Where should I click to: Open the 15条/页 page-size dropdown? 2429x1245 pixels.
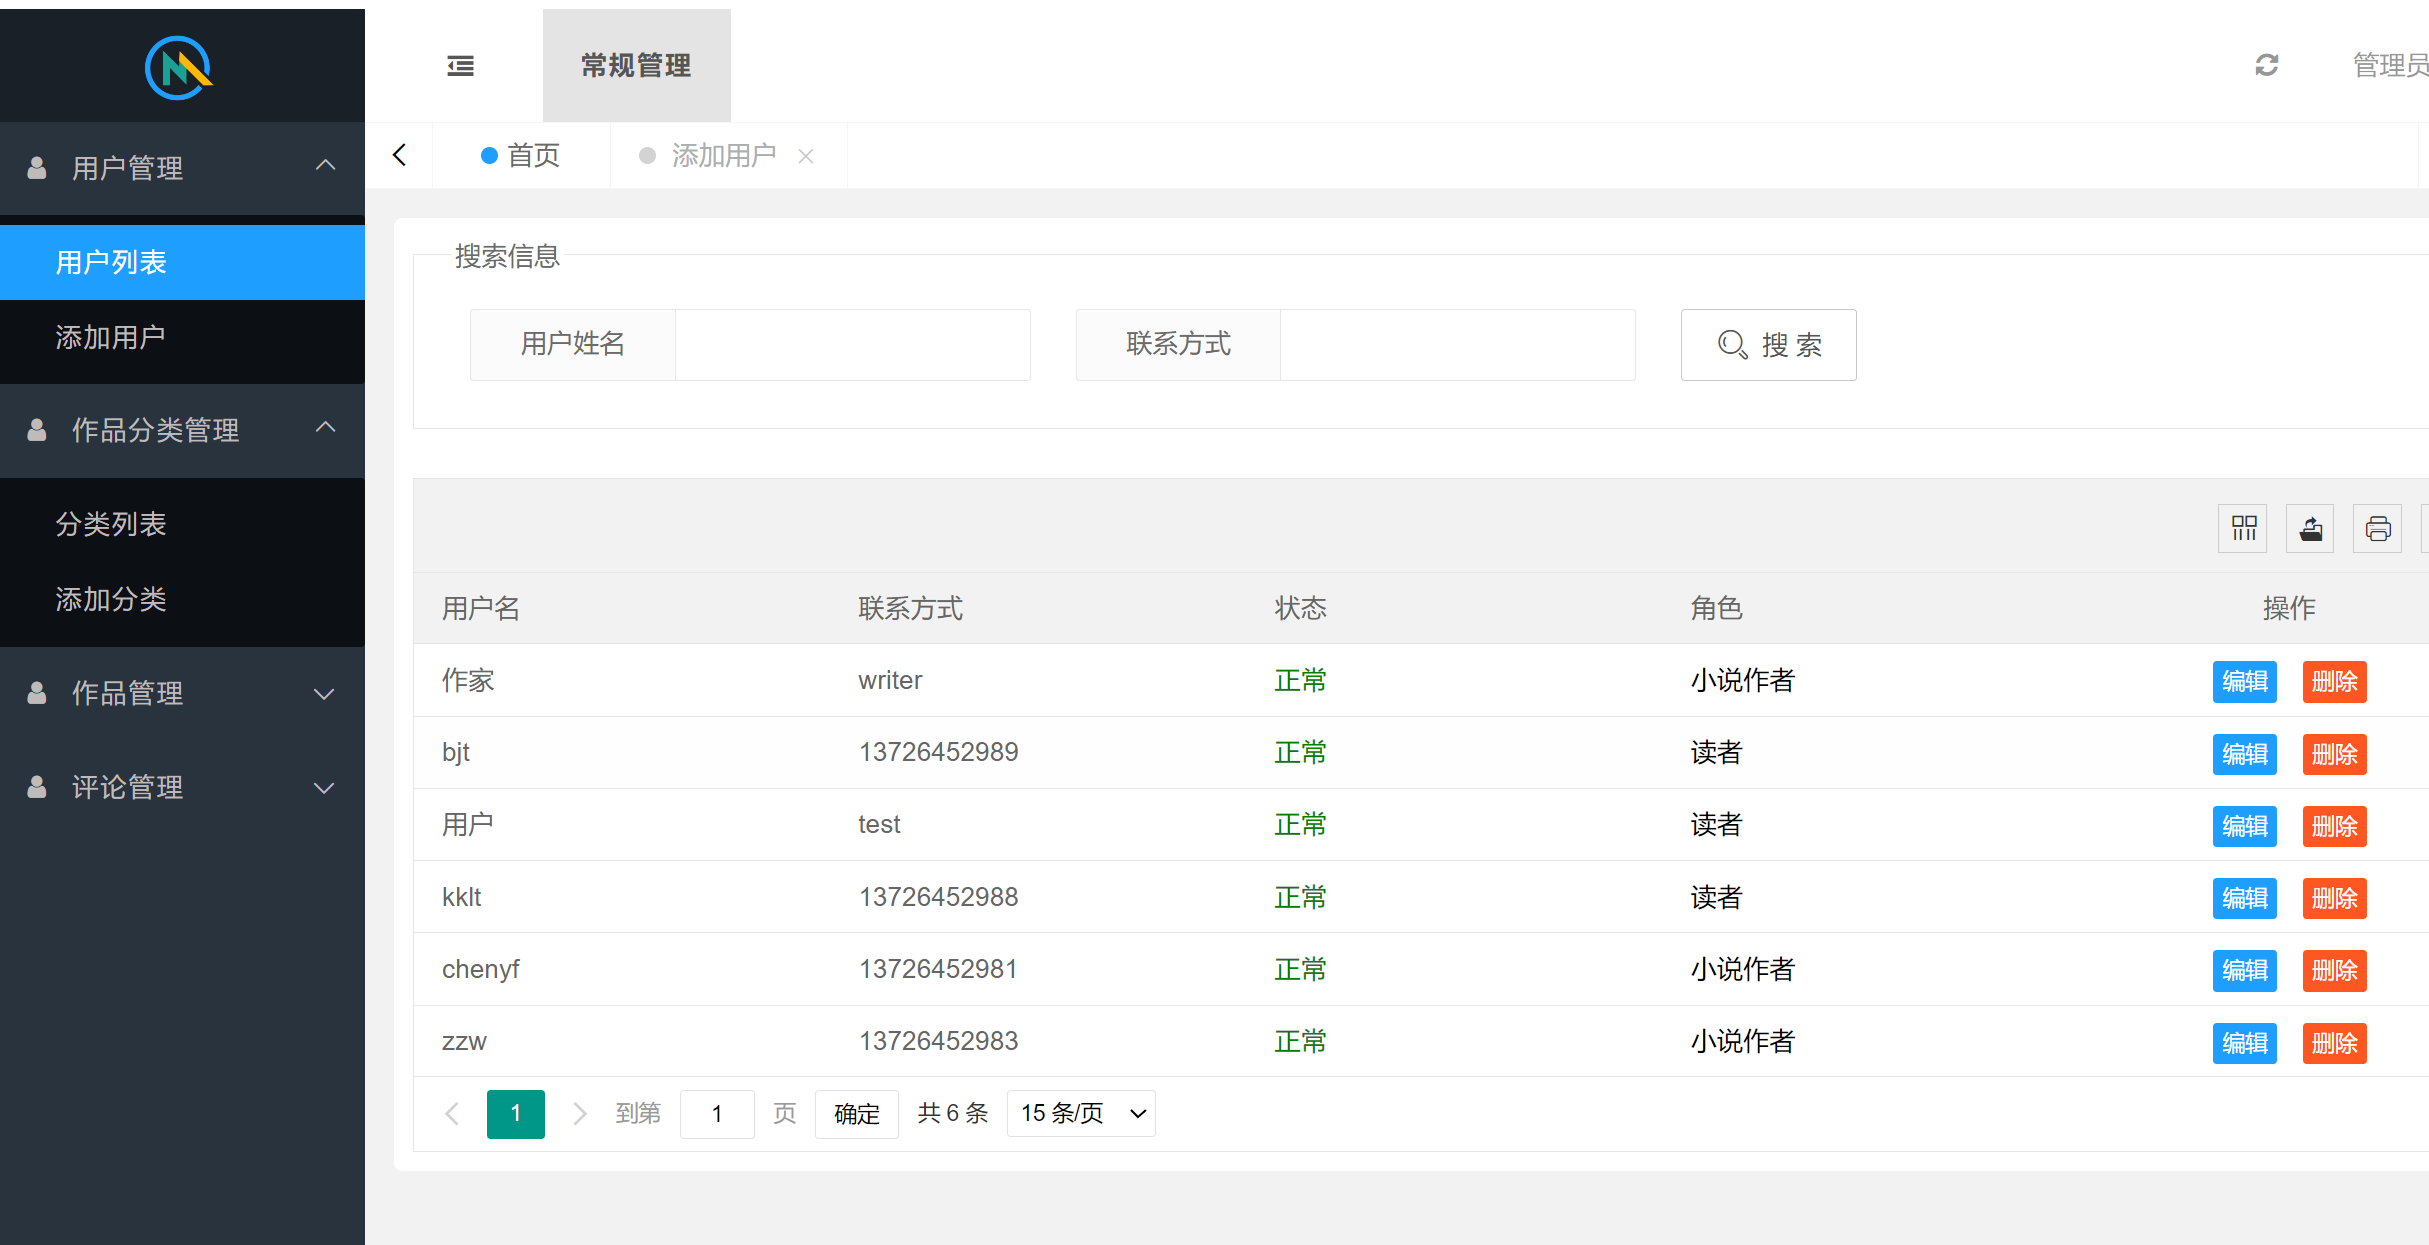click(1080, 1113)
